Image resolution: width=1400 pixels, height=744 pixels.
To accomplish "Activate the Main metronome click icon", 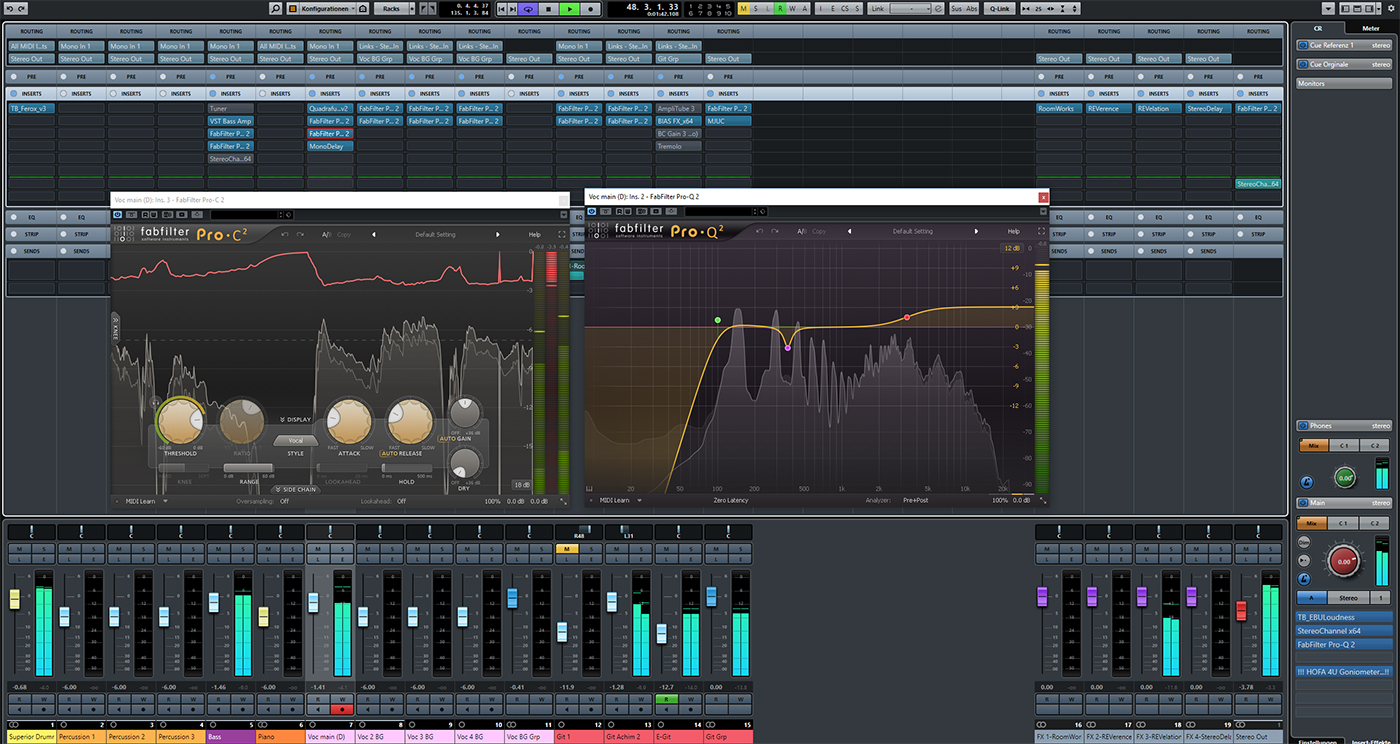I will point(1304,578).
